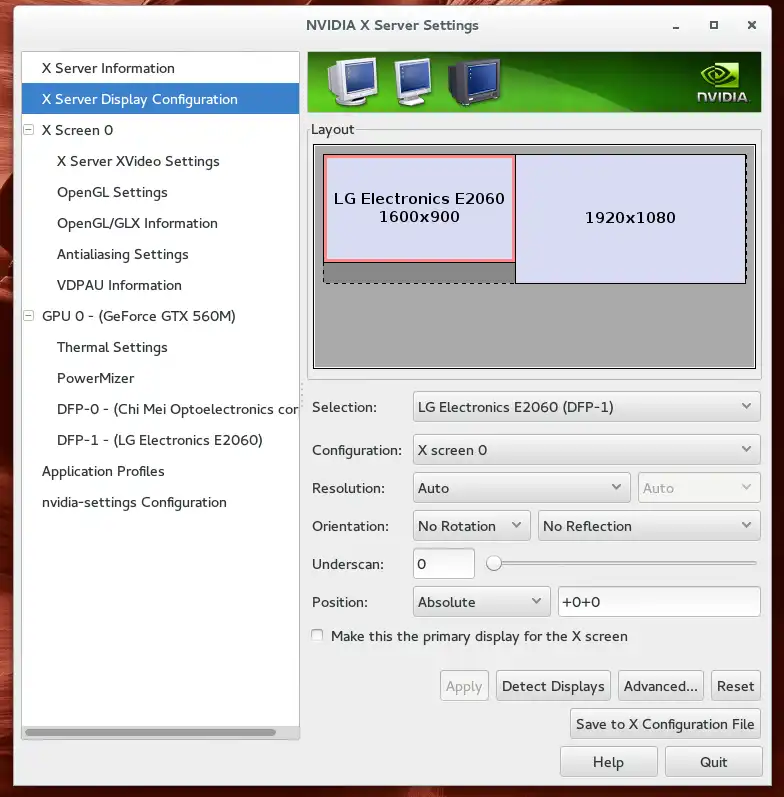Open nvidia-settings Configuration page
The width and height of the screenshot is (784, 797).
(160, 502)
